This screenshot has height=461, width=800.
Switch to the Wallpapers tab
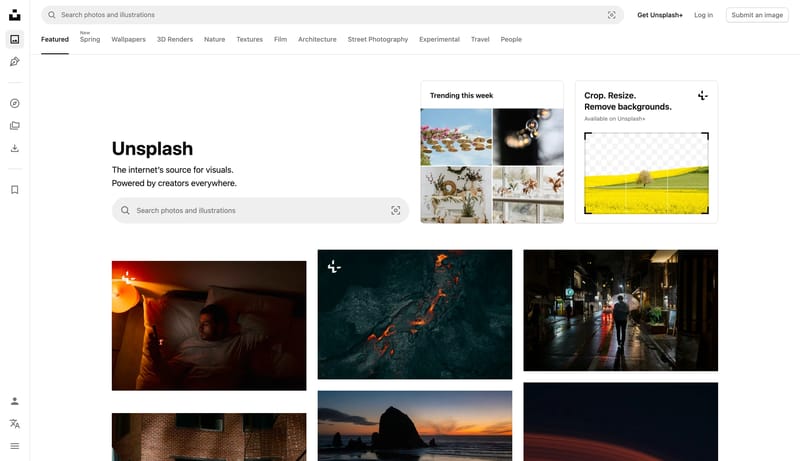pyautogui.click(x=128, y=39)
